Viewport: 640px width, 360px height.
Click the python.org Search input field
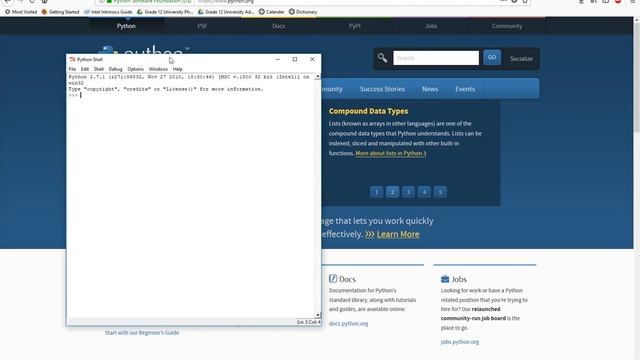click(436, 58)
